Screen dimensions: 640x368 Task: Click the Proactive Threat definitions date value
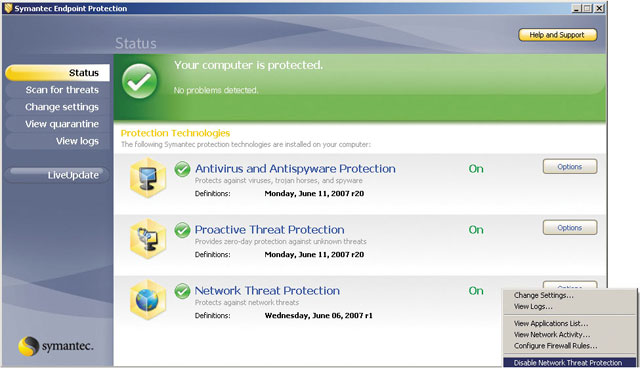pyautogui.click(x=314, y=255)
